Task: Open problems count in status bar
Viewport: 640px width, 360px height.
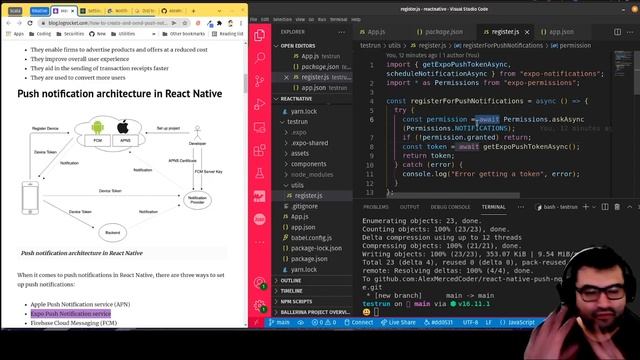Action: [x=324, y=322]
